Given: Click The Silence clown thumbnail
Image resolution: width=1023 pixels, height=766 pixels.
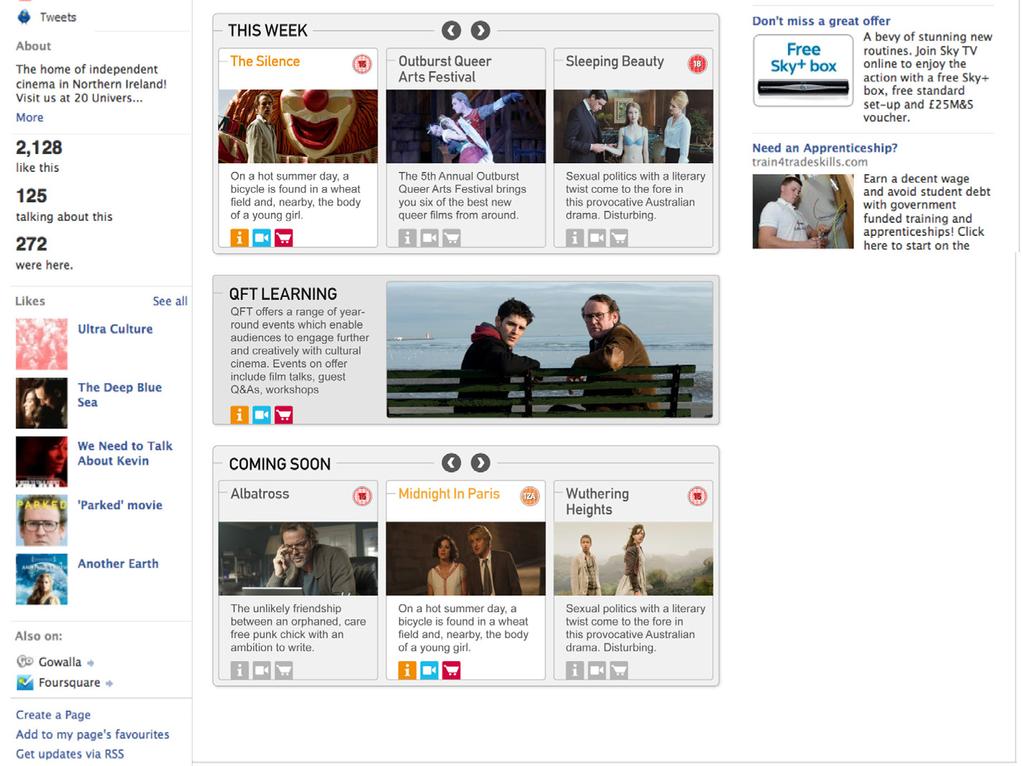Looking at the screenshot, I should (298, 127).
